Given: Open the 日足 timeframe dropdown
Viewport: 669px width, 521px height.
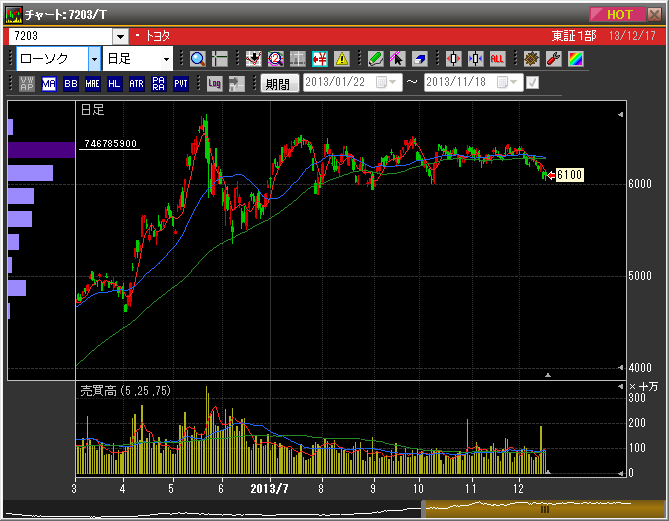Looking at the screenshot, I should [166, 59].
